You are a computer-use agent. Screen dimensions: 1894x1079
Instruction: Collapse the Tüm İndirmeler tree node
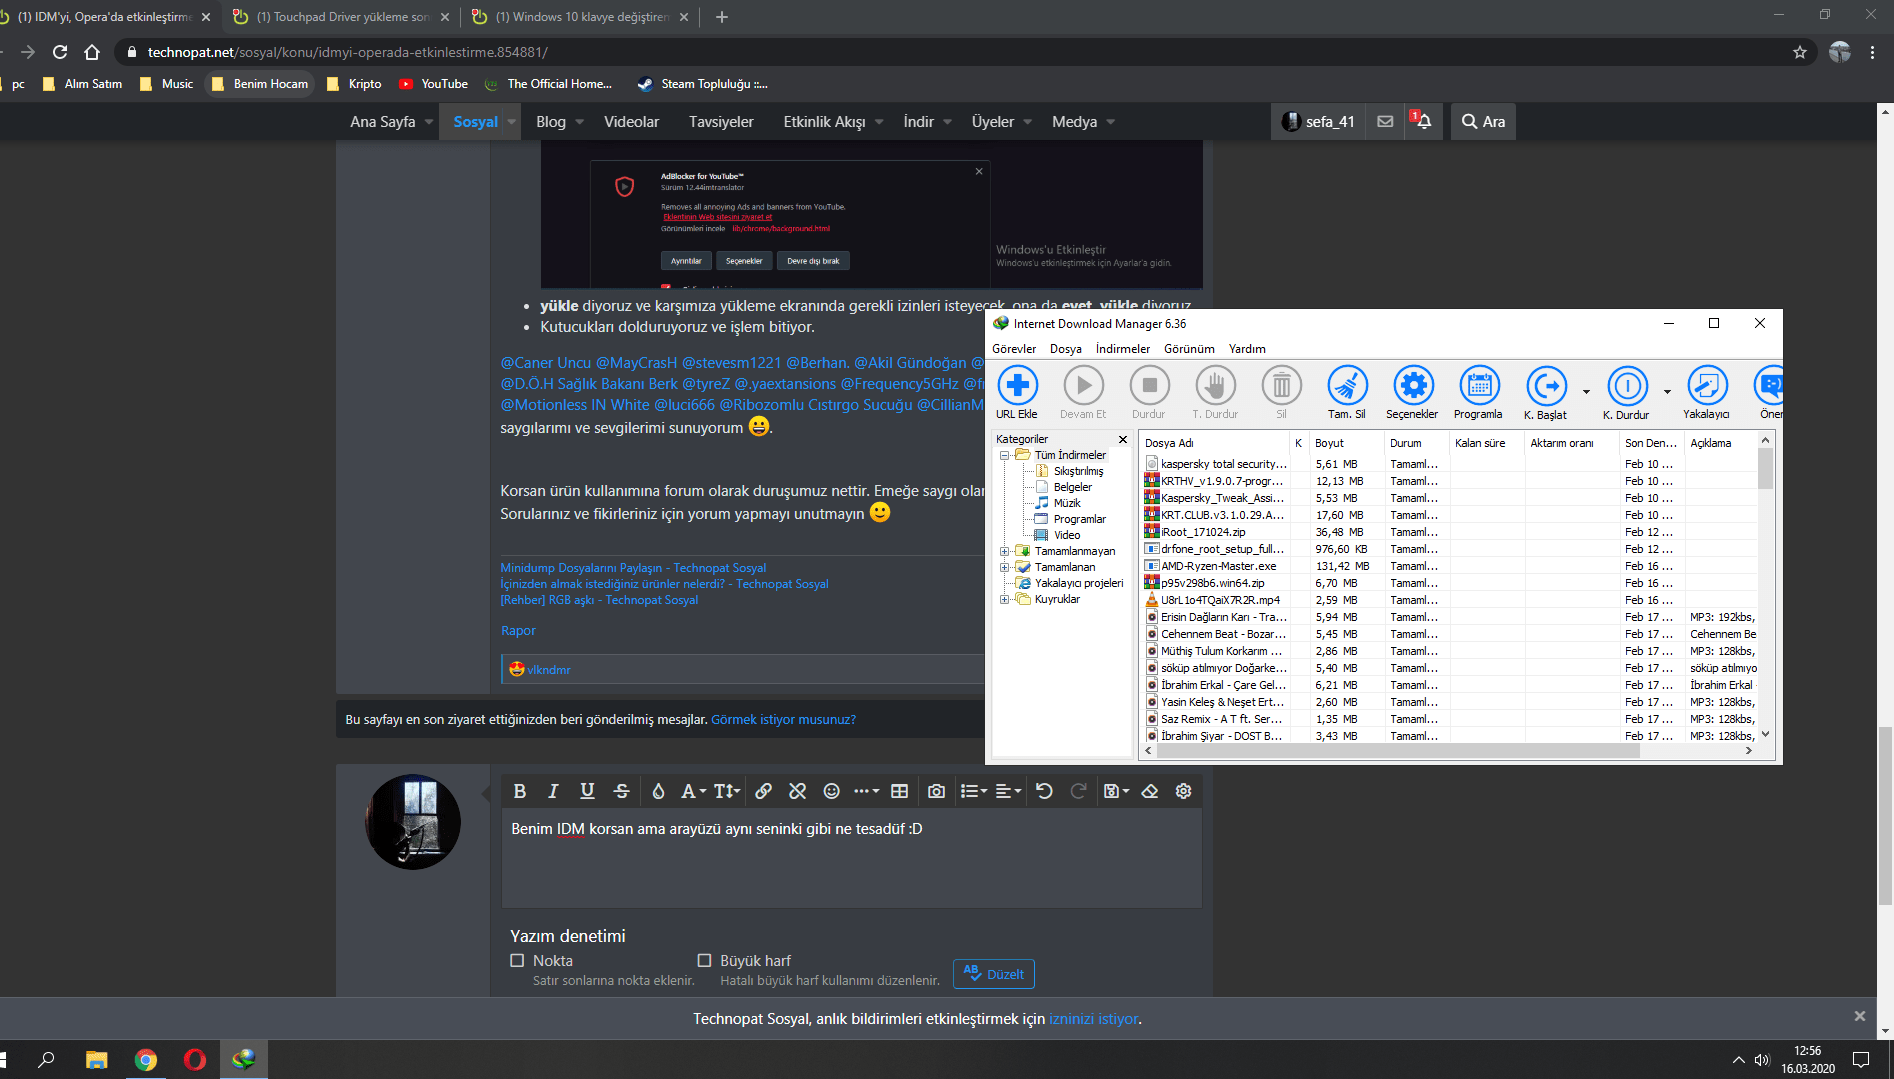(x=1004, y=455)
